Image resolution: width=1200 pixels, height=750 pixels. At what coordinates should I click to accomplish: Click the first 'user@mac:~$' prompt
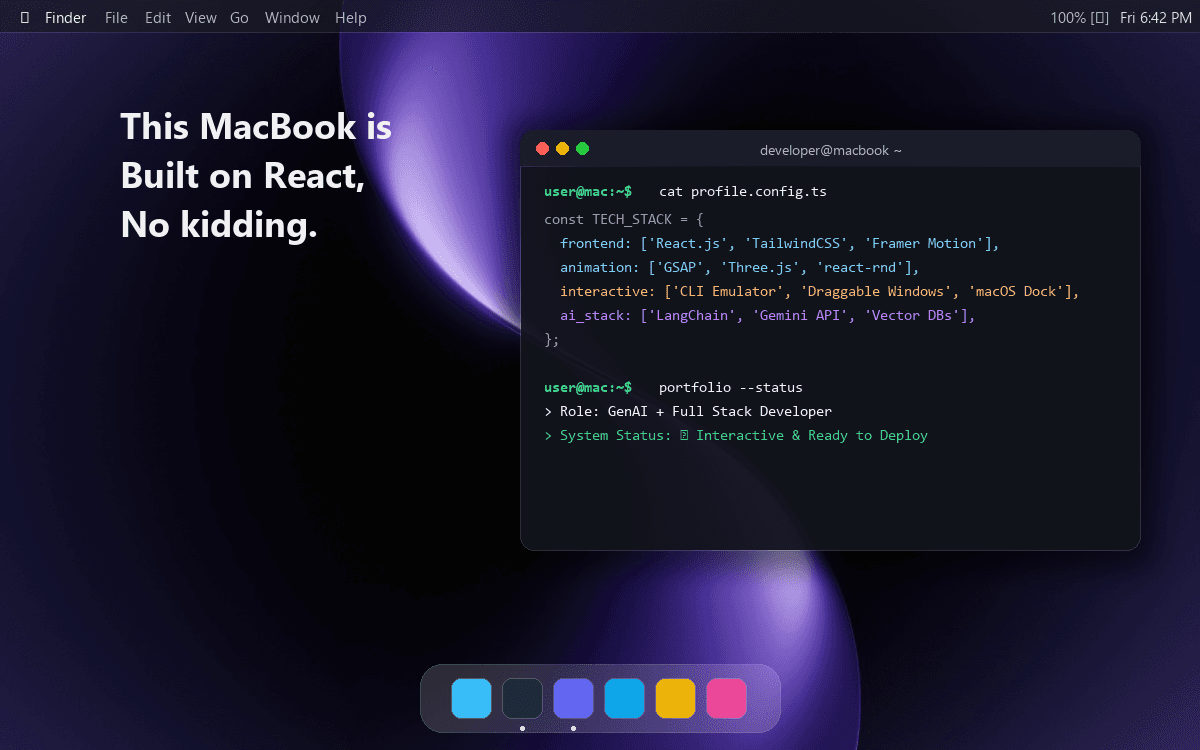pyautogui.click(x=588, y=191)
